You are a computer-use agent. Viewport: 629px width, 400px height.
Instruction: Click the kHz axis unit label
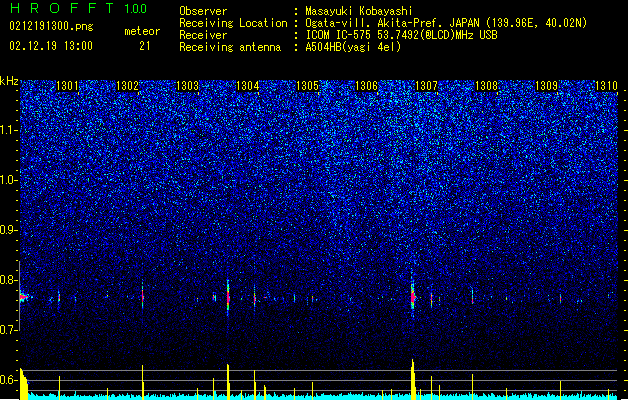click(9, 81)
